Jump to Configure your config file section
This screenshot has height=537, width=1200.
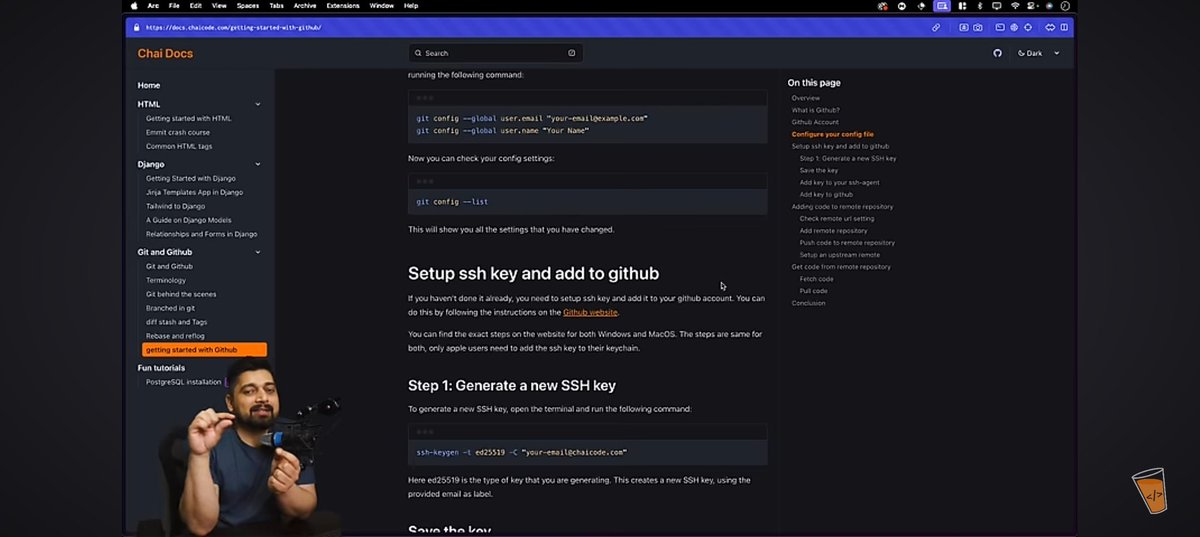(833, 134)
